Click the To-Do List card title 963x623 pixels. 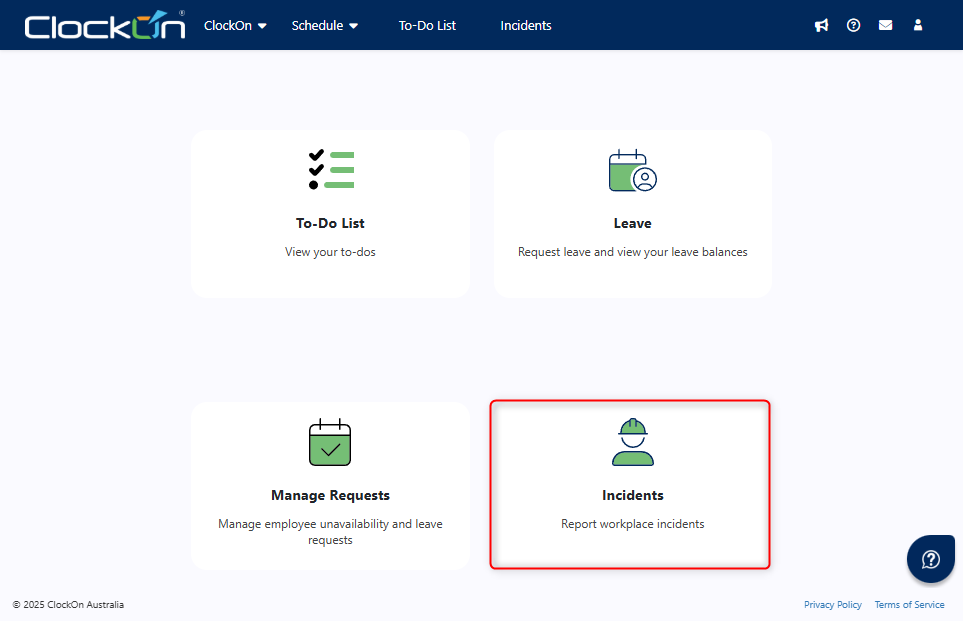coord(330,223)
